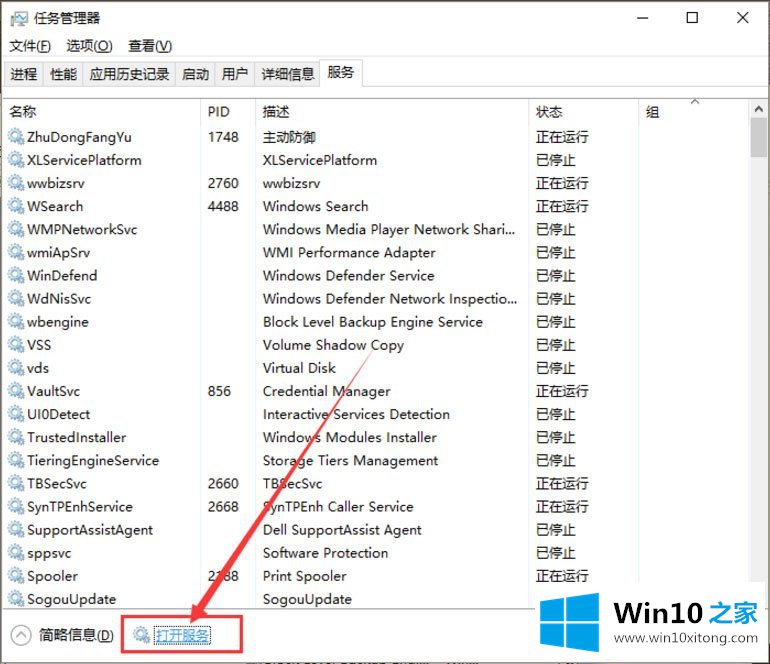The width and height of the screenshot is (770, 664).
Task: Click the gear icon beside UI0Detect
Action: coord(16,414)
